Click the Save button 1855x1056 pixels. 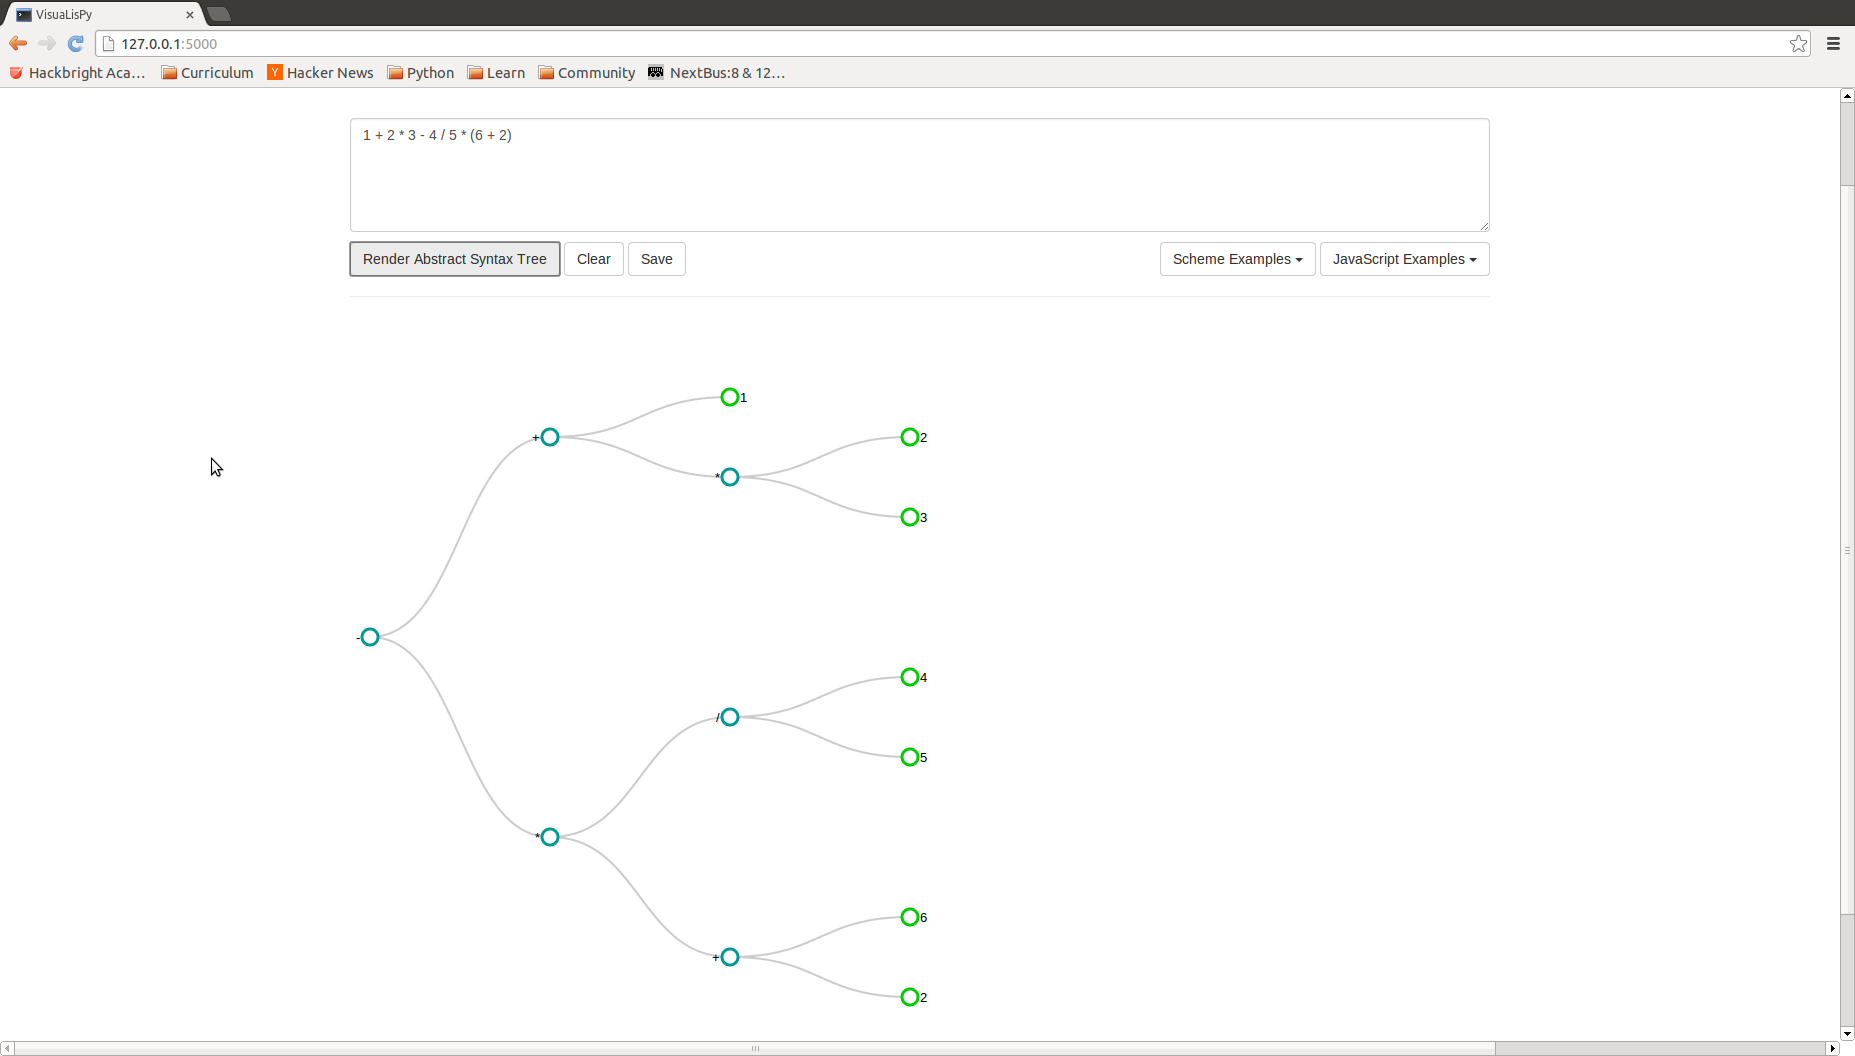tap(657, 259)
